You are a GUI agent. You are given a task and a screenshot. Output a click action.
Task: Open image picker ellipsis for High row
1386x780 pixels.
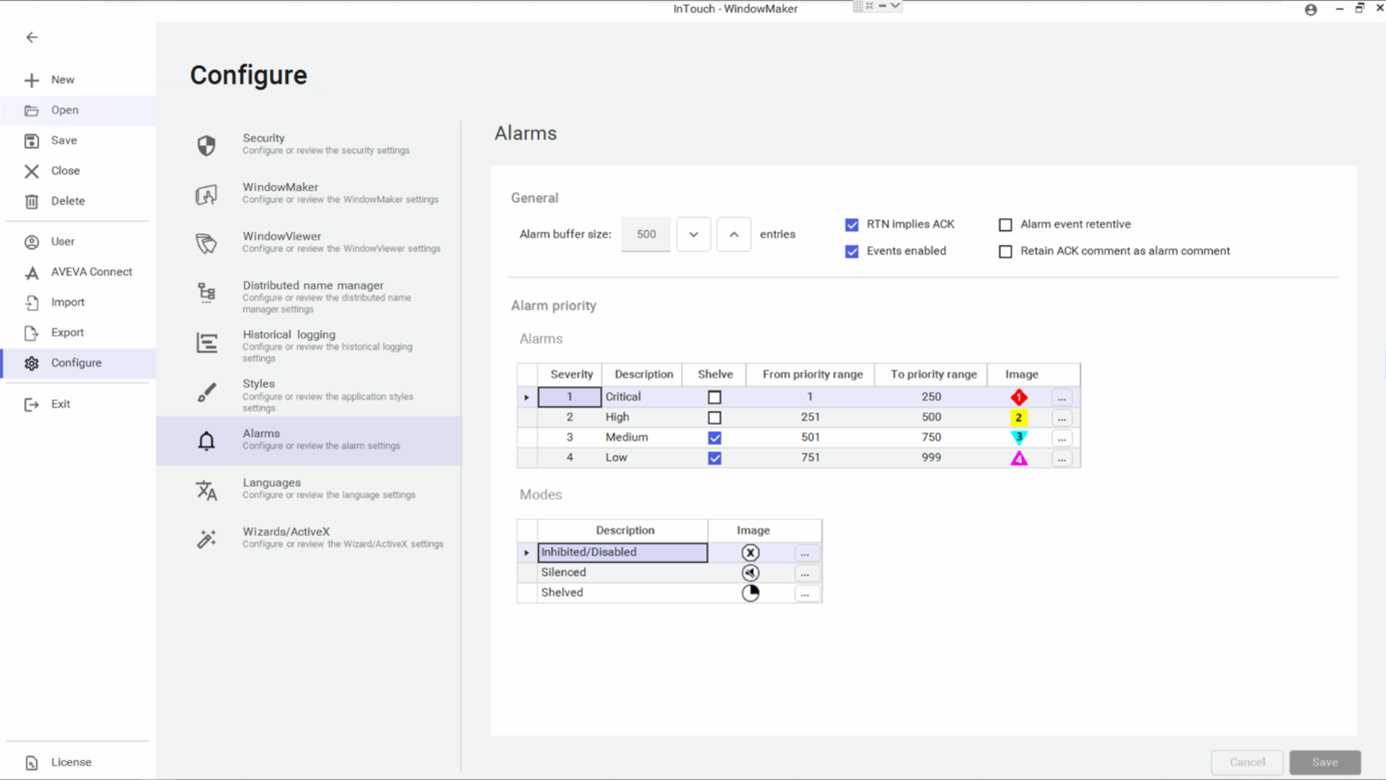click(x=1062, y=418)
